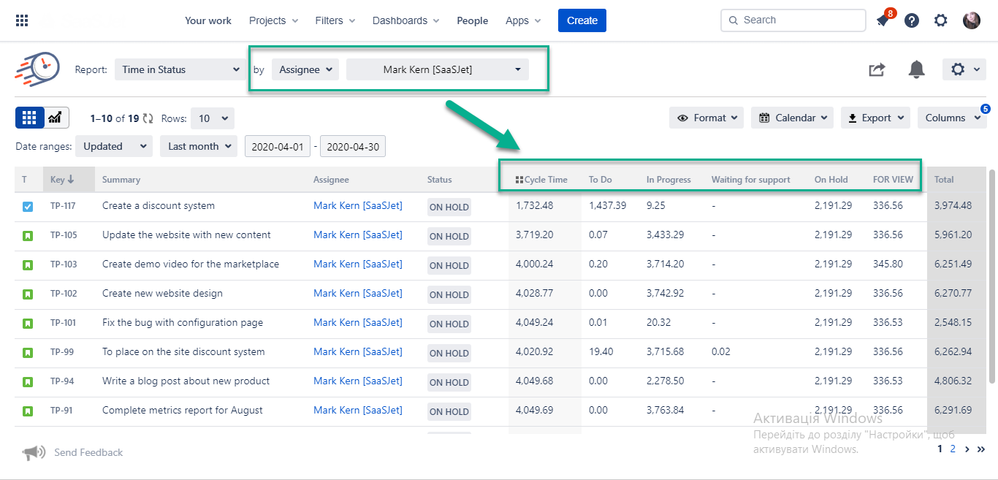Open the Assignee grouping dropdown
Viewport: 998px width, 480px height.
pos(305,70)
